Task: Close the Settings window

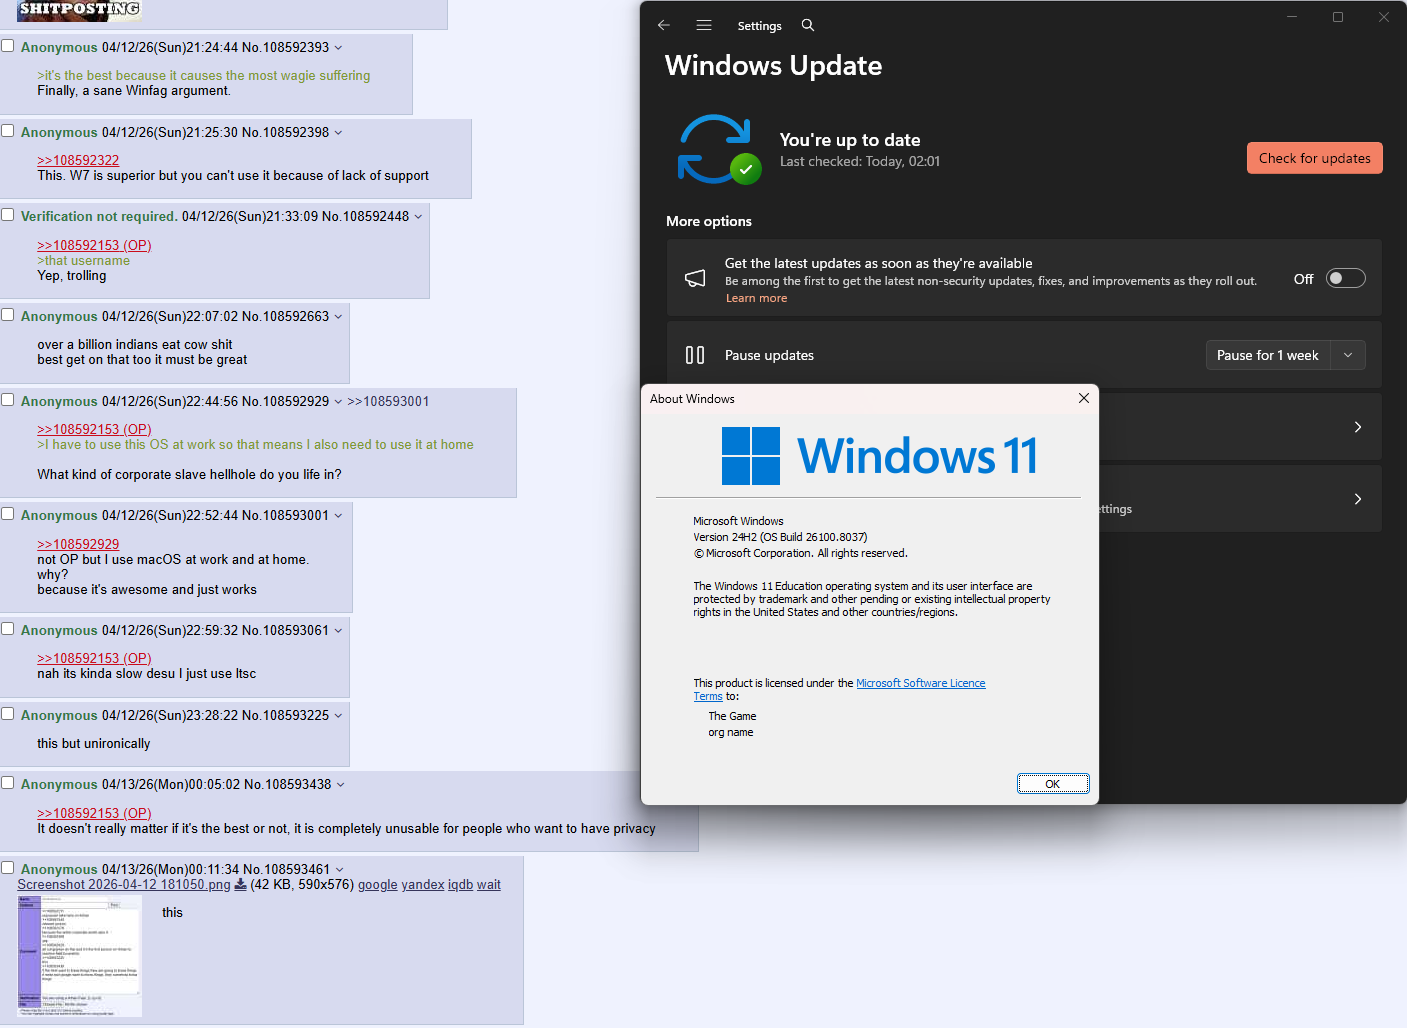Action: click(1384, 17)
